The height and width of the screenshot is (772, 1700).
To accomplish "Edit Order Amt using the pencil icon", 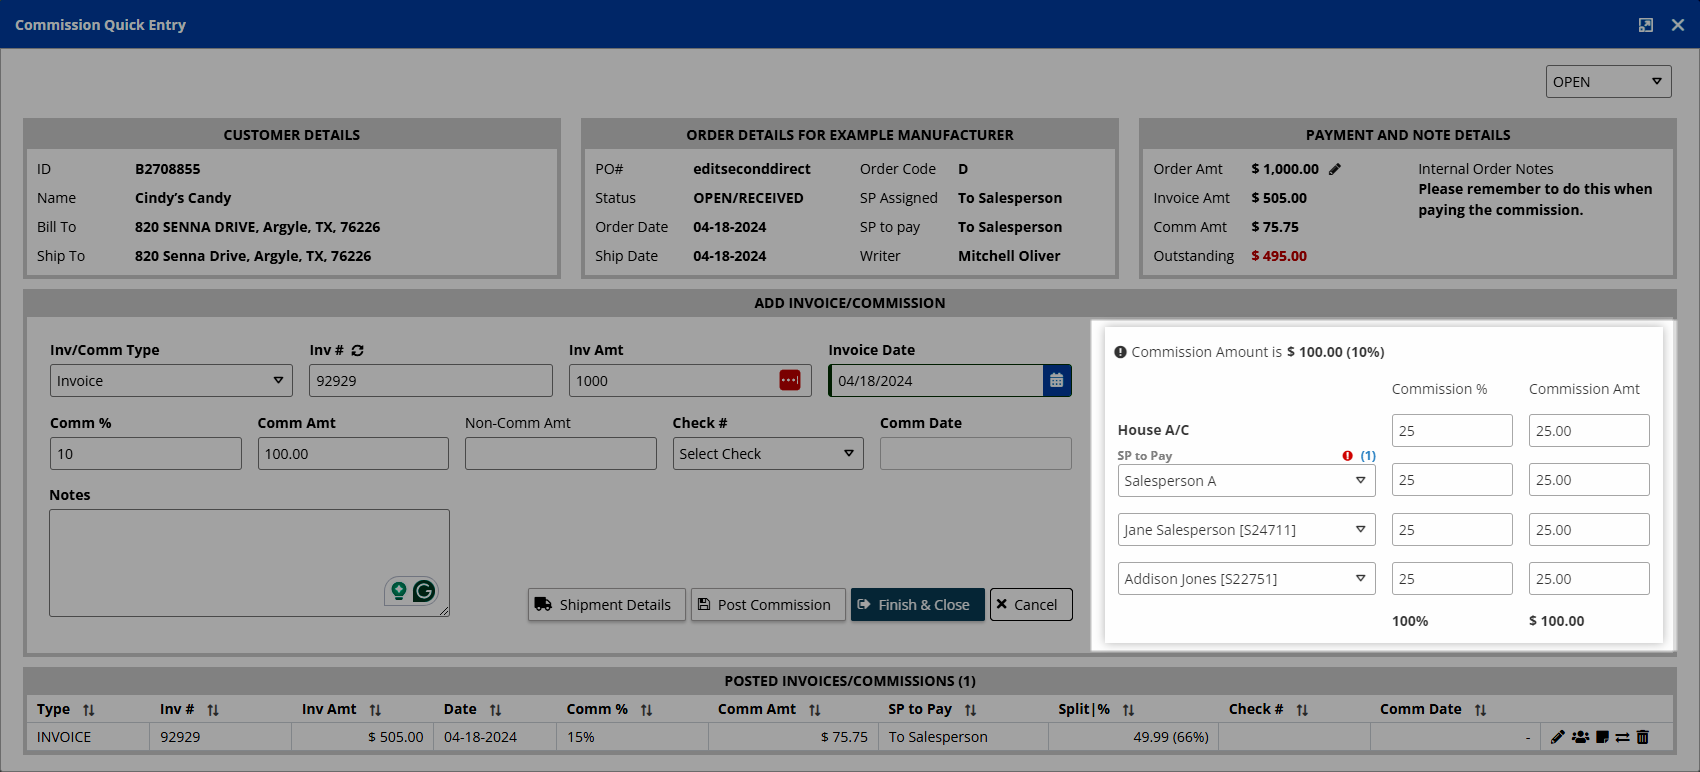I will tap(1335, 169).
